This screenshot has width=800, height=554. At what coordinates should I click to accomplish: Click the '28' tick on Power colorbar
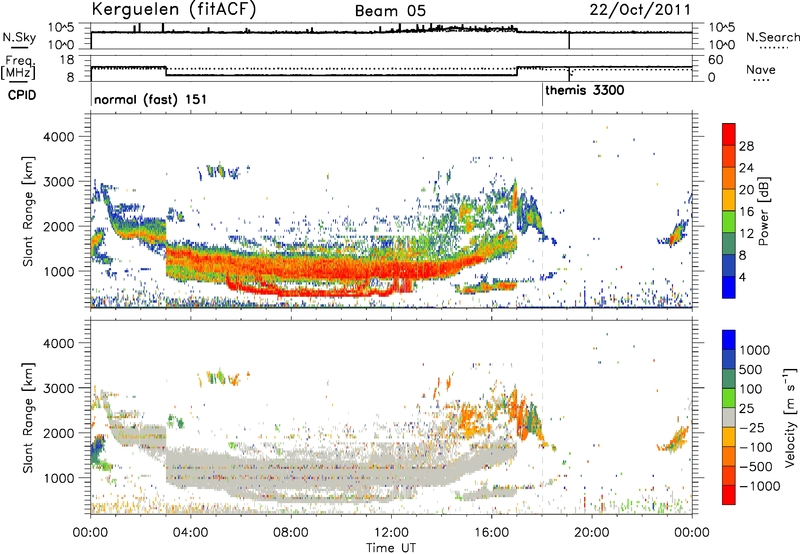click(x=746, y=146)
